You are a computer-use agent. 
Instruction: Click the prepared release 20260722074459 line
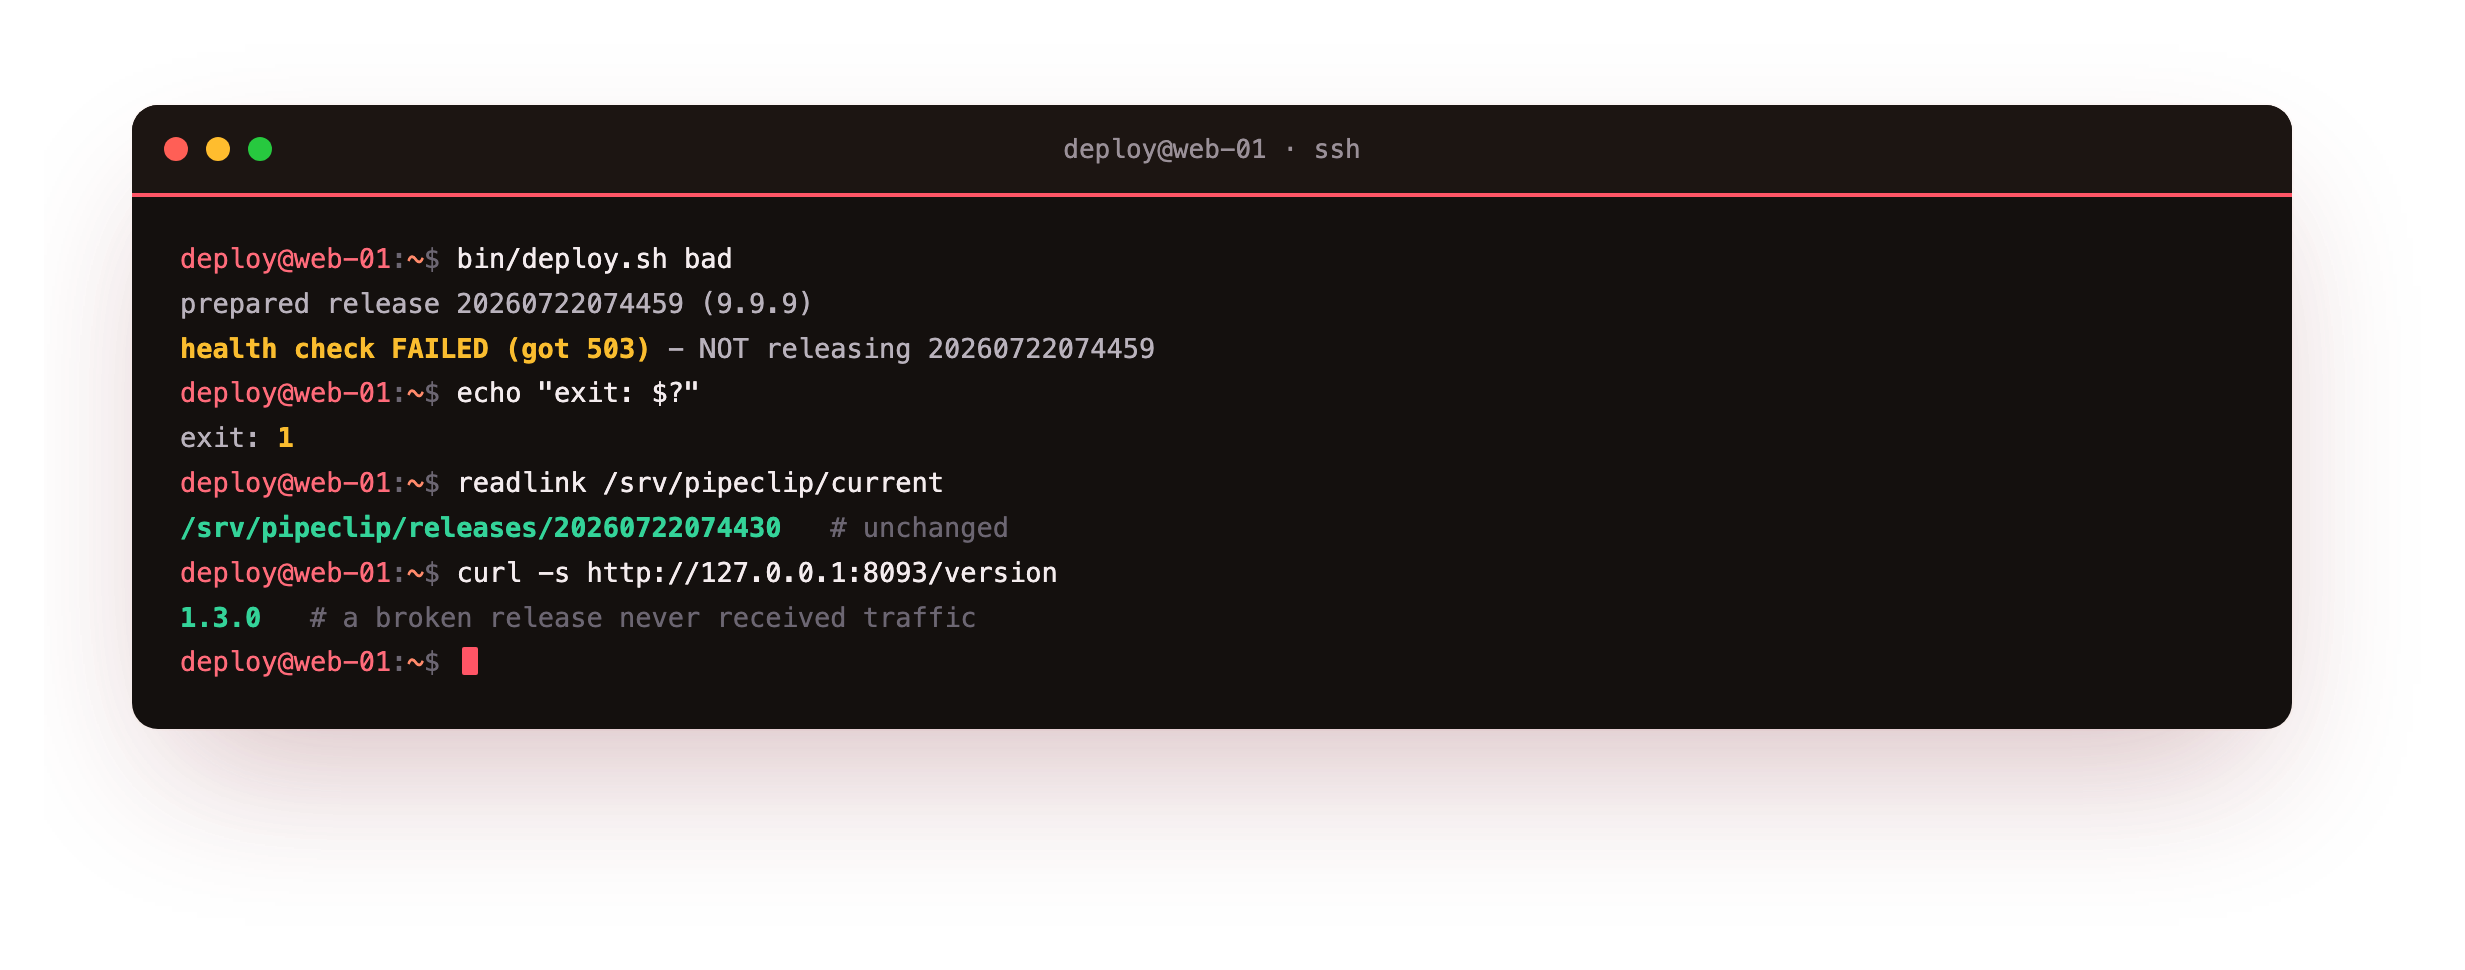(x=496, y=304)
